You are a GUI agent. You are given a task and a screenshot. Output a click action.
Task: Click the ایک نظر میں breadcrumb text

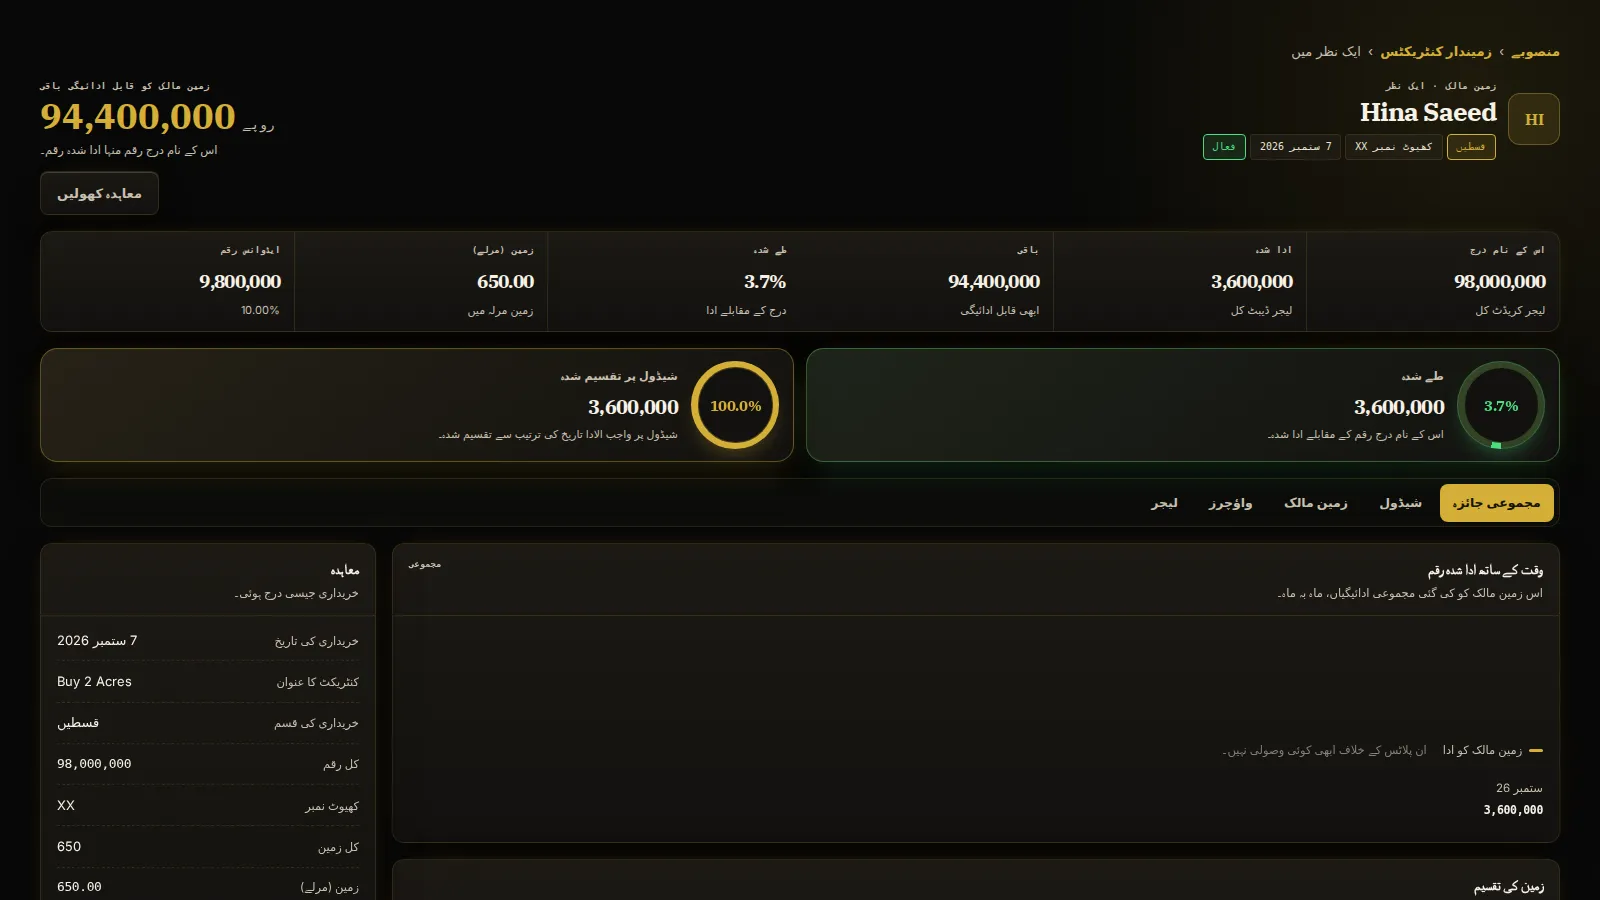(x=1326, y=51)
